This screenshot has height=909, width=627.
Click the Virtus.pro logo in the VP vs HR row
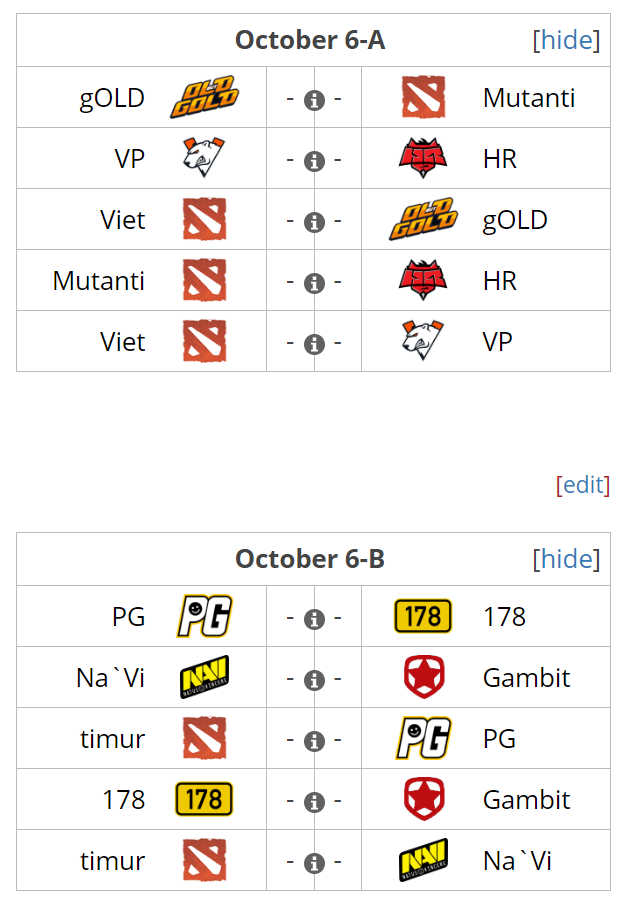point(204,158)
